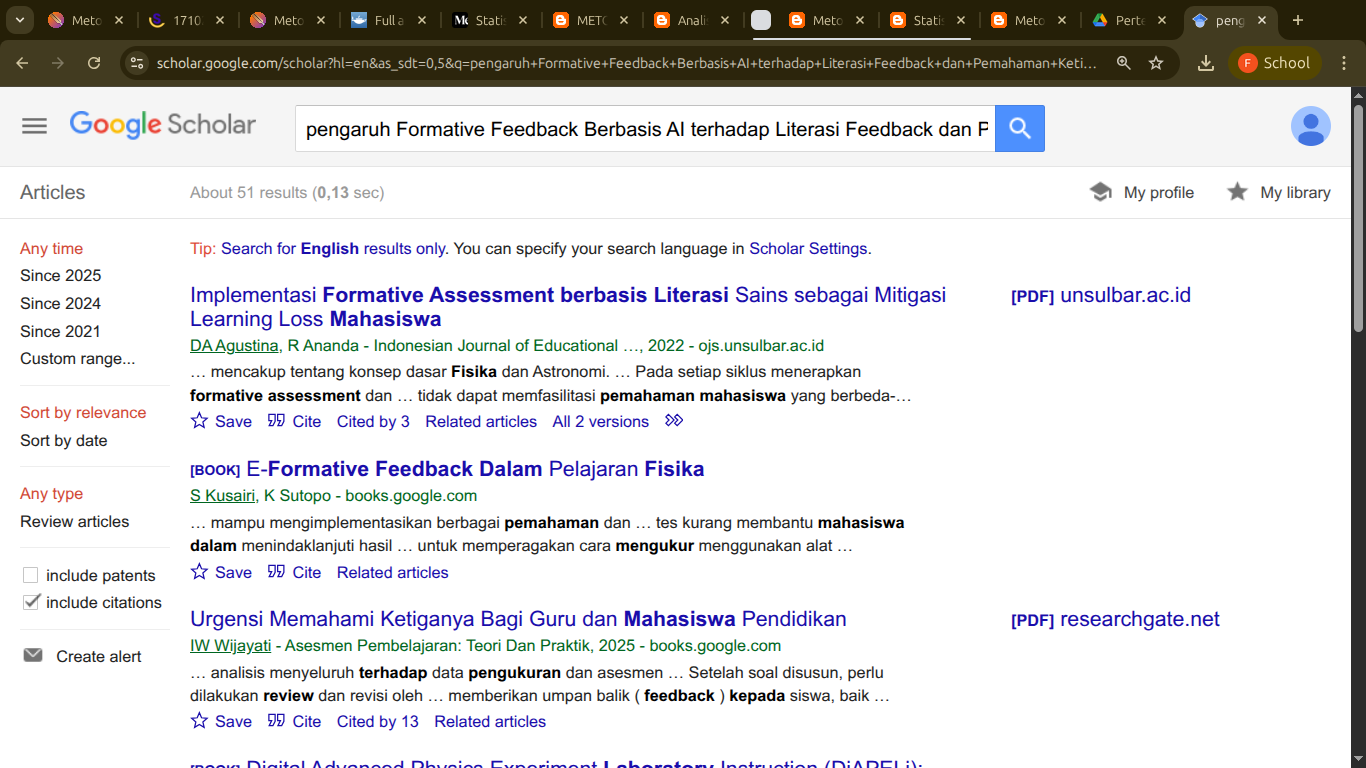Open the Google Scholar hamburger menu
This screenshot has width=1366, height=768.
pyautogui.click(x=34, y=126)
